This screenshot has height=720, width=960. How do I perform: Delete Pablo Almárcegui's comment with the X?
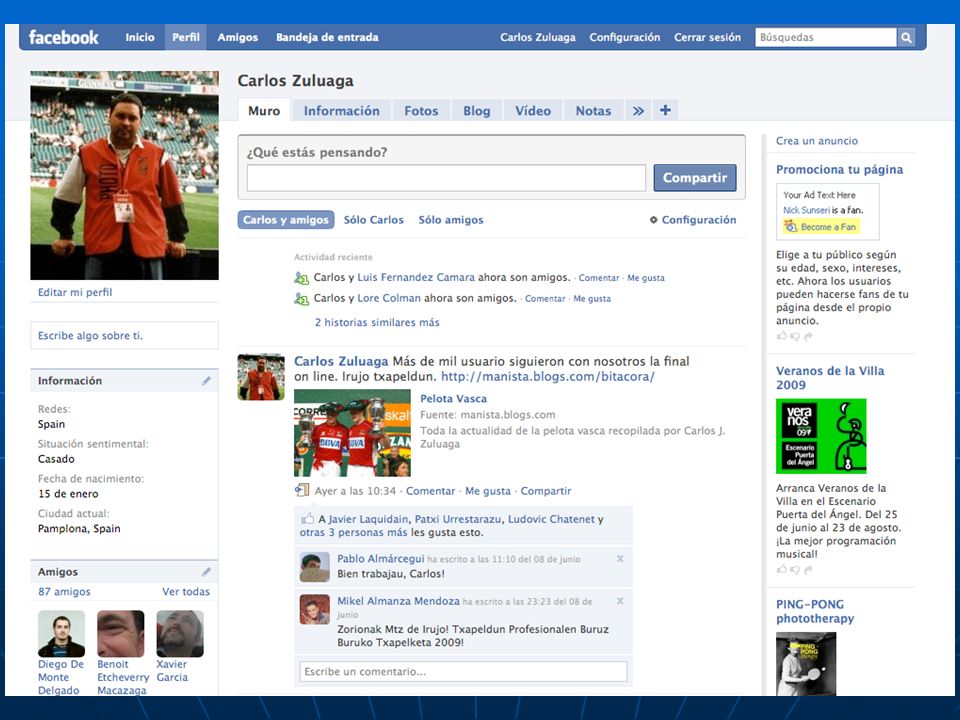[620, 558]
